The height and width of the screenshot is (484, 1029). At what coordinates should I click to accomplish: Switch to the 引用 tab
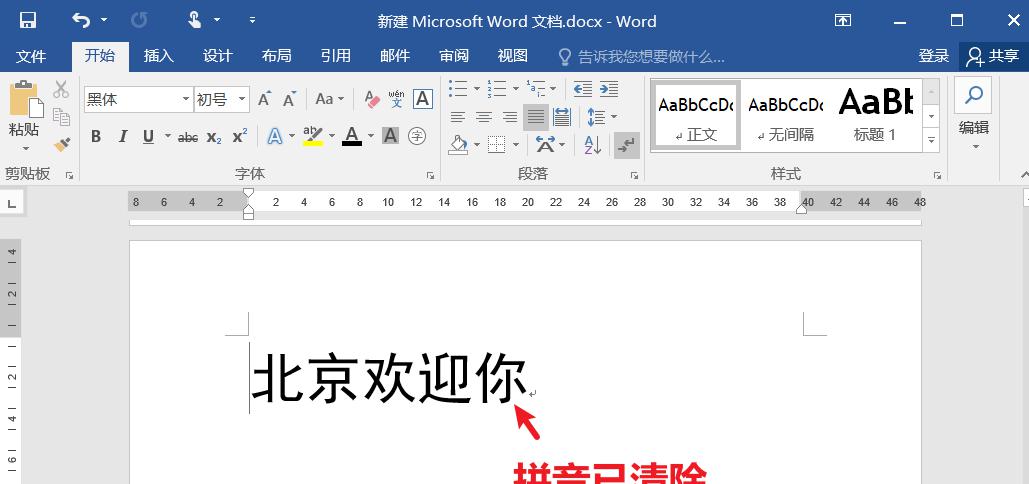tap(335, 56)
